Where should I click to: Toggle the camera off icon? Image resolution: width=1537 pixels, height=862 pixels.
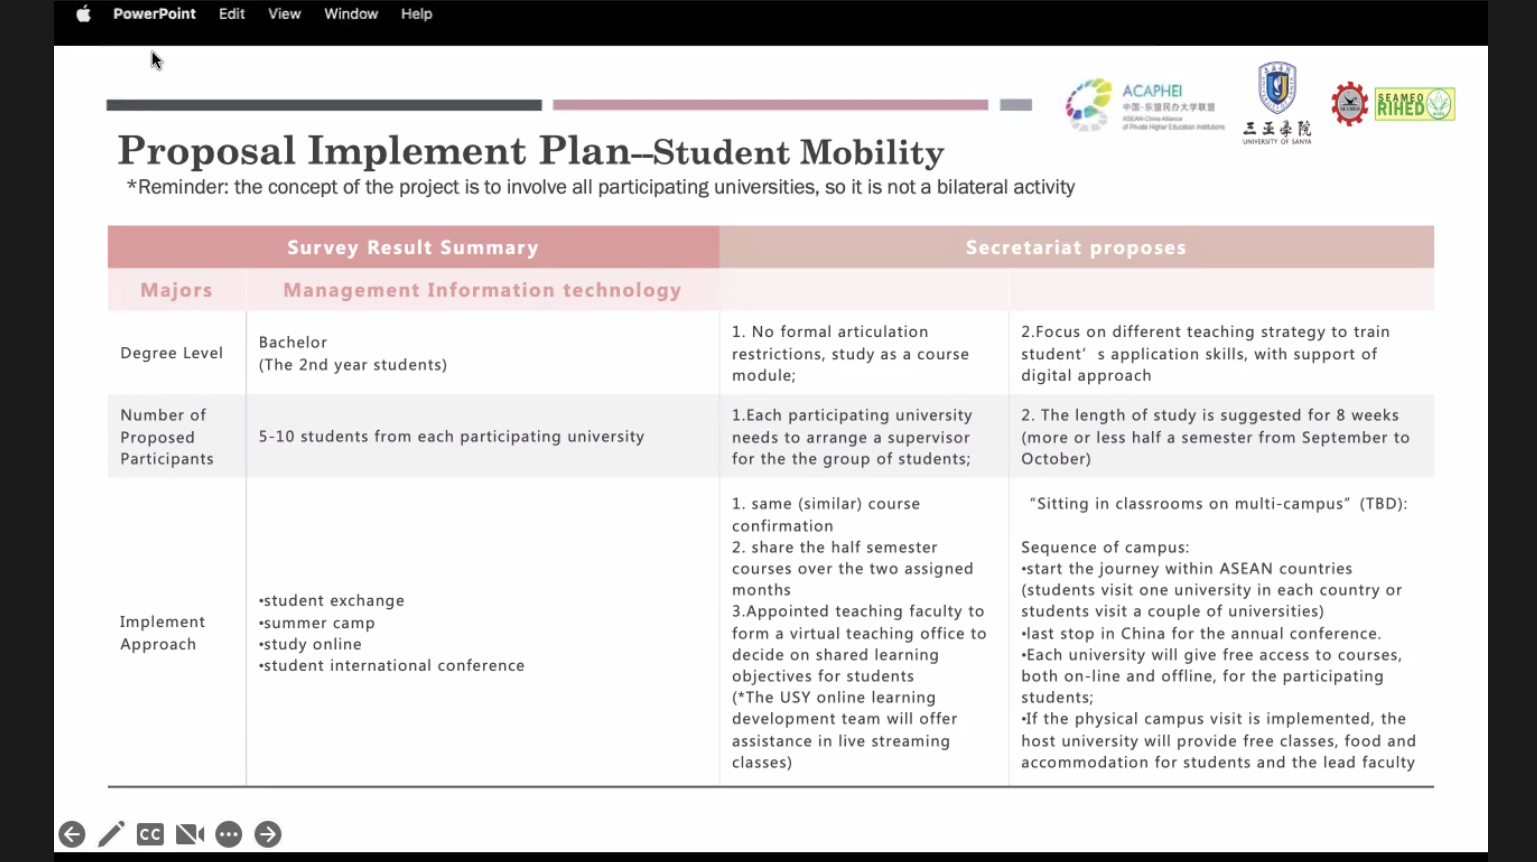pyautogui.click(x=189, y=834)
